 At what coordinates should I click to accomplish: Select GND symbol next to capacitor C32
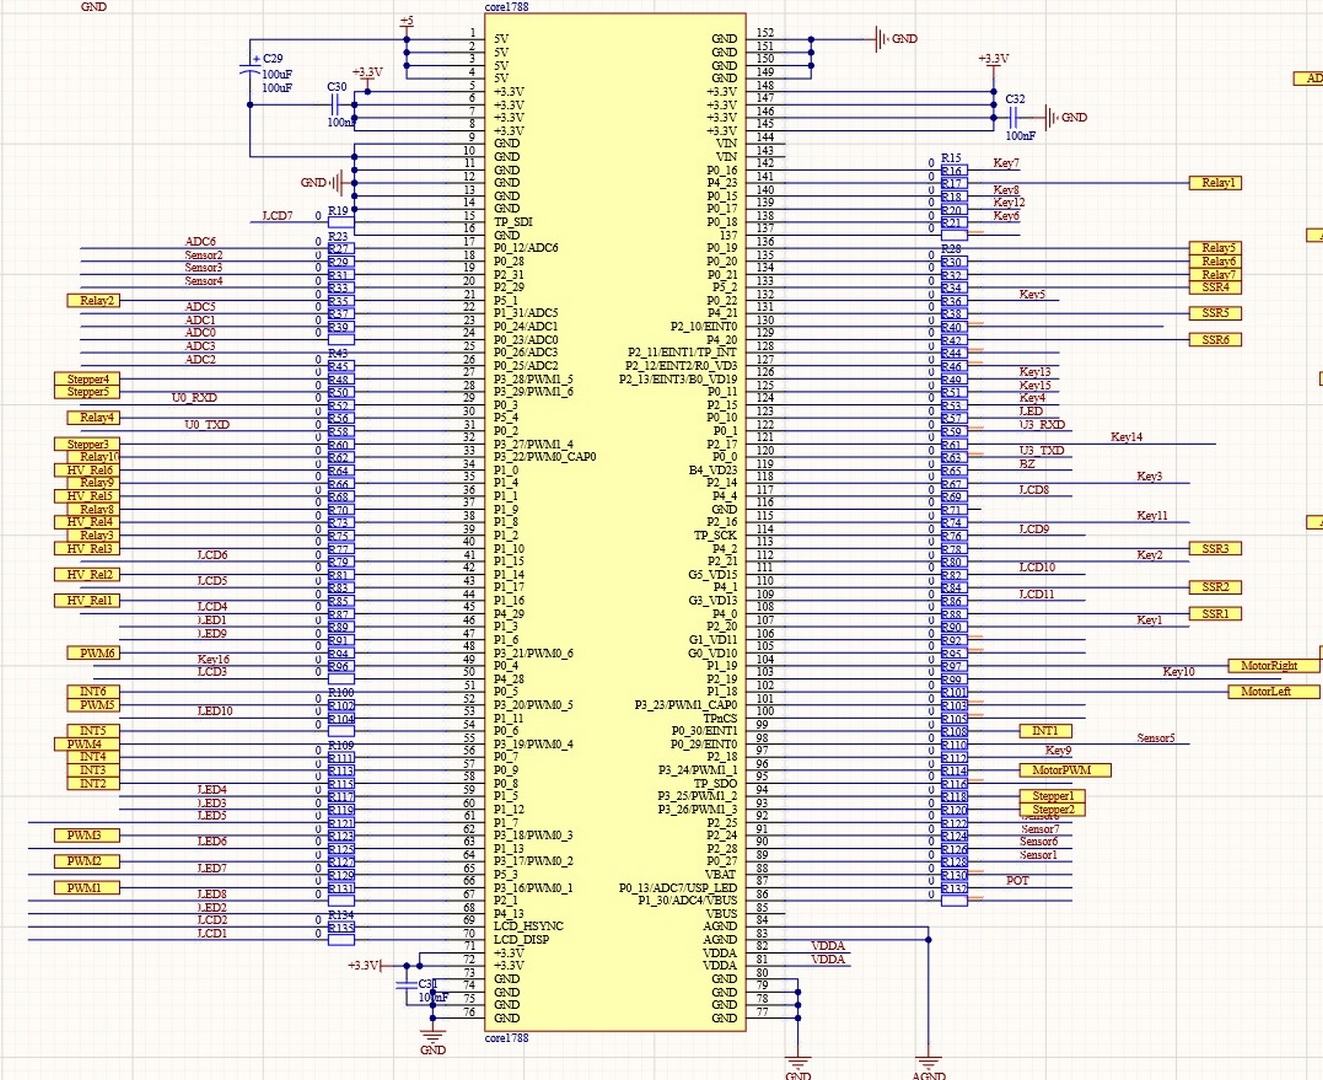[1050, 117]
